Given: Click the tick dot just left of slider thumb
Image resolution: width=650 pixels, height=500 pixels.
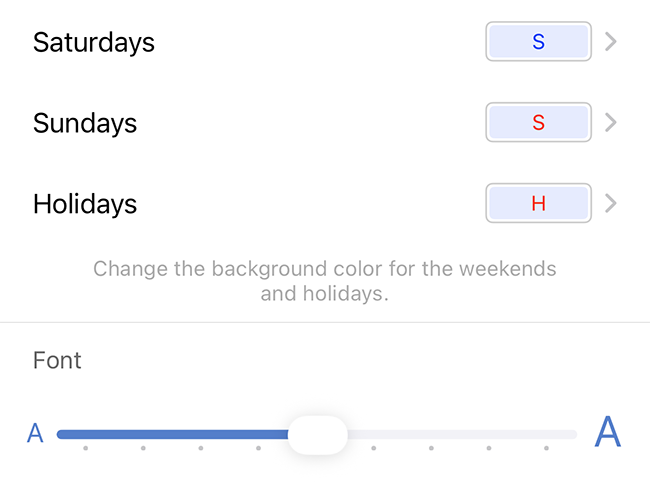Looking at the screenshot, I should click(258, 448).
